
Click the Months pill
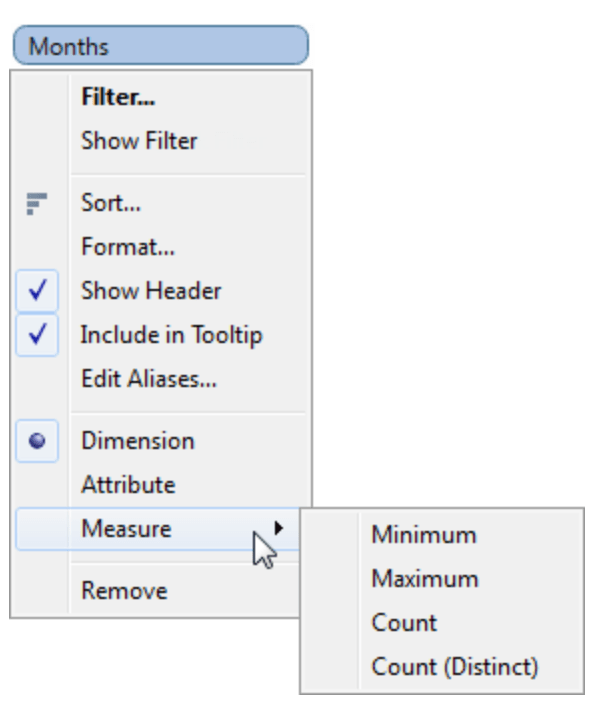[160, 46]
